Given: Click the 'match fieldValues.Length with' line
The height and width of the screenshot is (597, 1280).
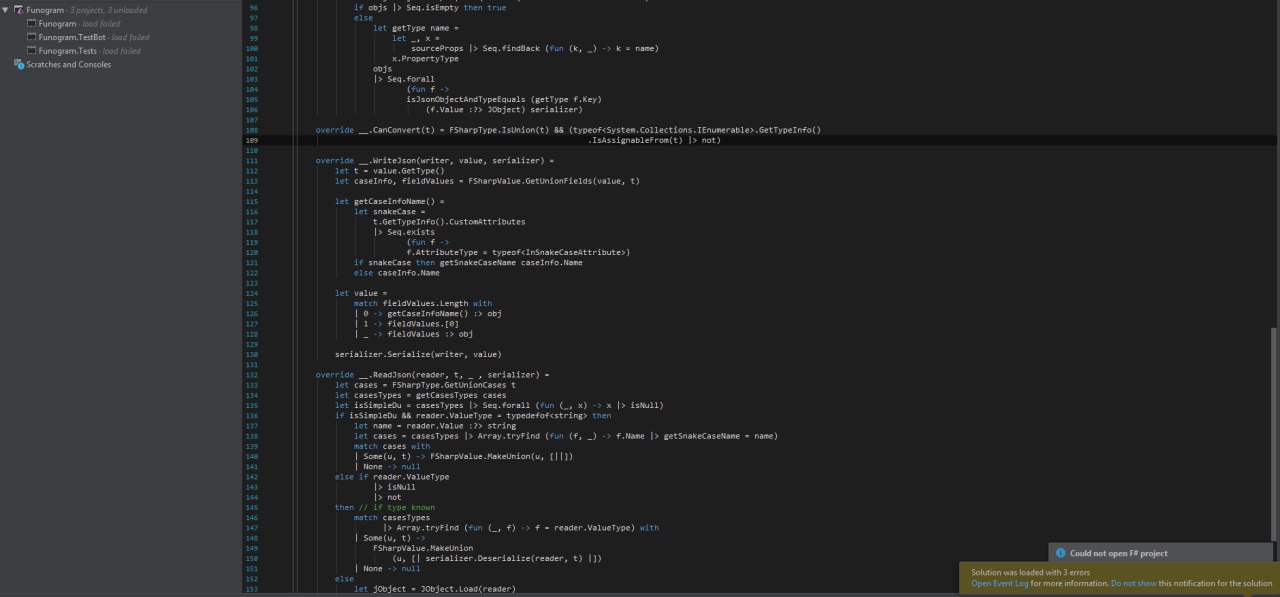Looking at the screenshot, I should (x=423, y=304).
